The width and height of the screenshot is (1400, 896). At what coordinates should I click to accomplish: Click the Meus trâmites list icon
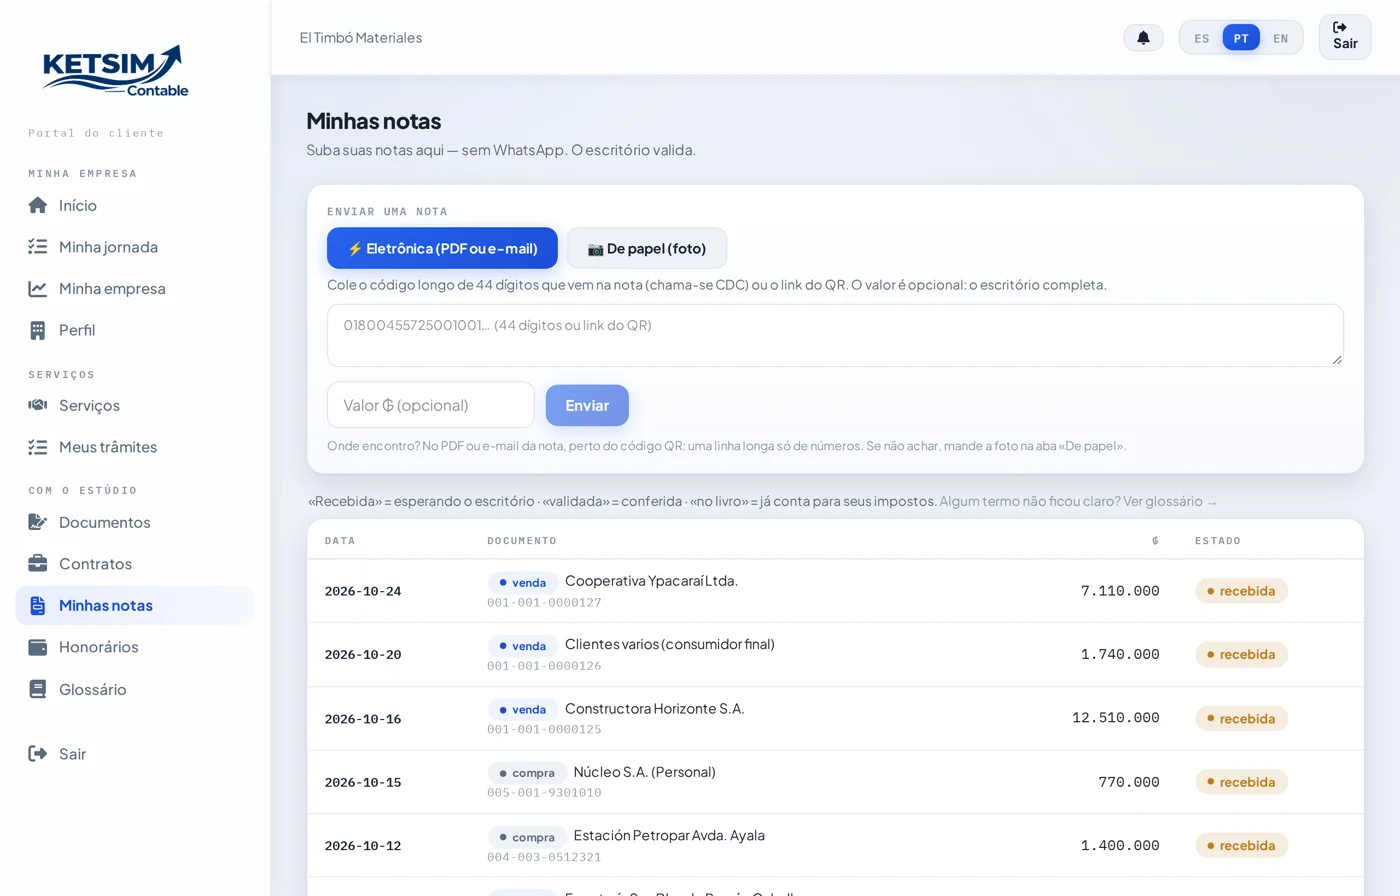point(38,447)
